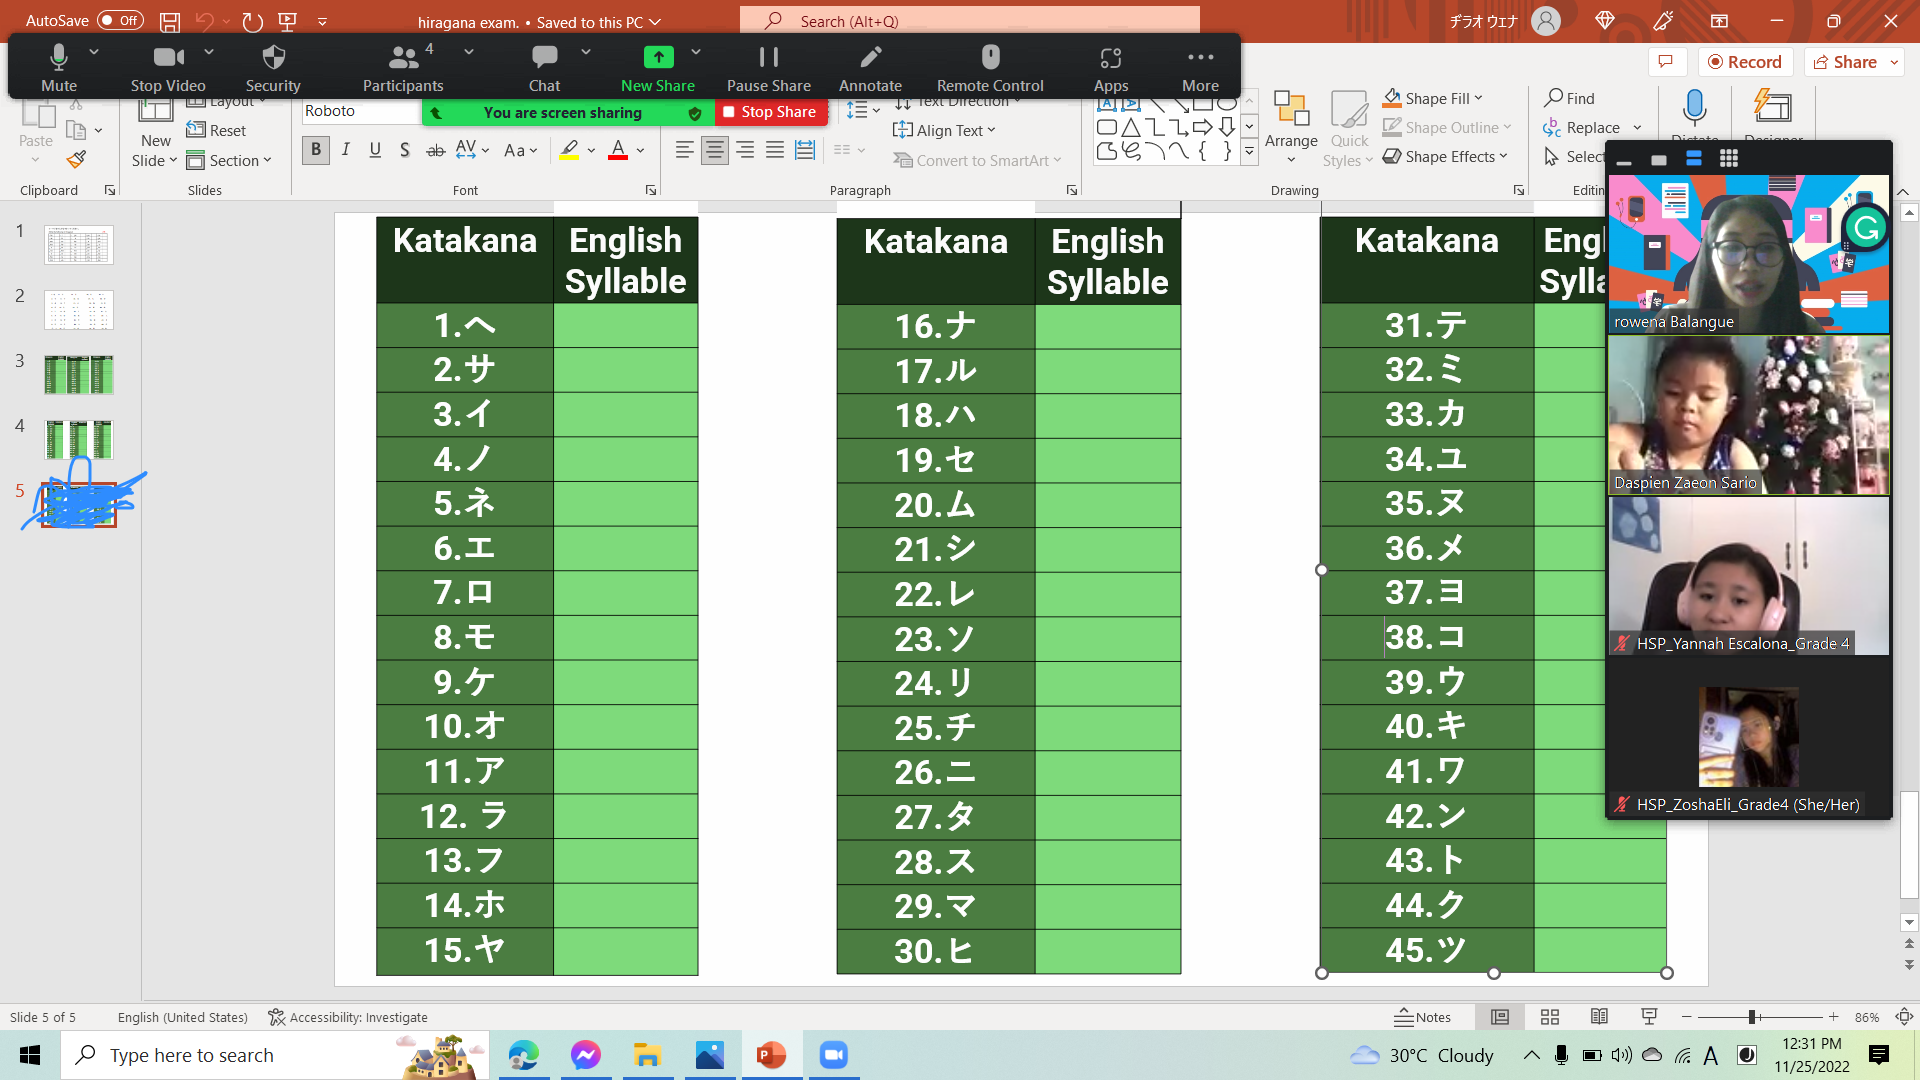Image resolution: width=1920 pixels, height=1080 pixels.
Task: Open the PowerPoint Designer pane
Action: point(1773,113)
